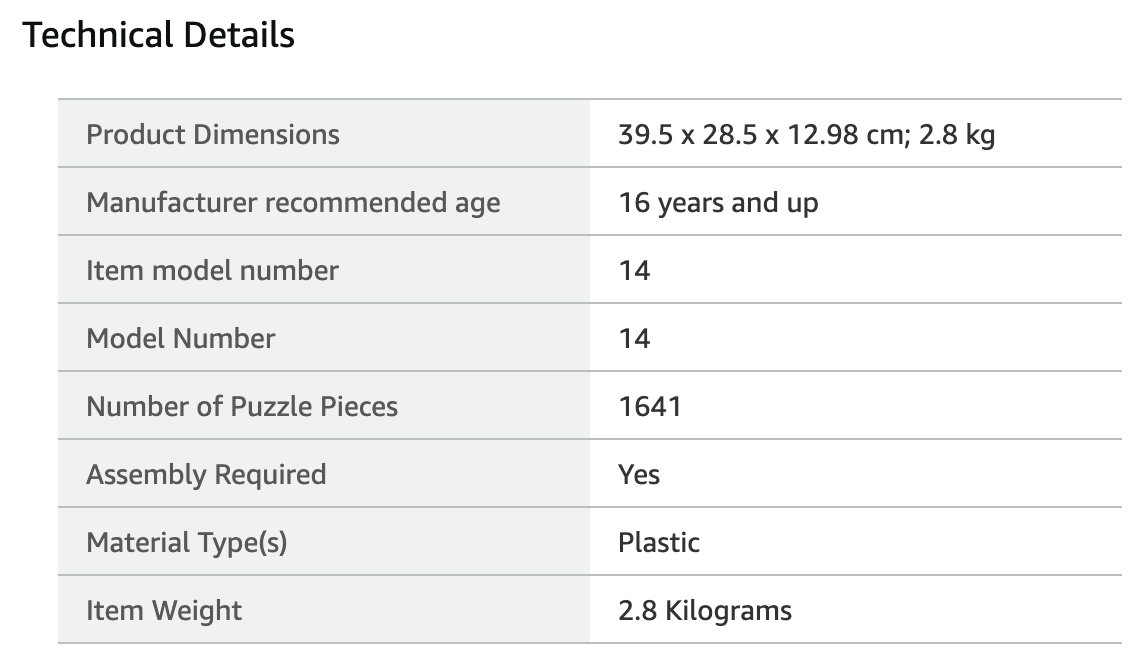Click the Yes value for Assembly Required
Screen dimensions: 1142x656
[x=639, y=475]
